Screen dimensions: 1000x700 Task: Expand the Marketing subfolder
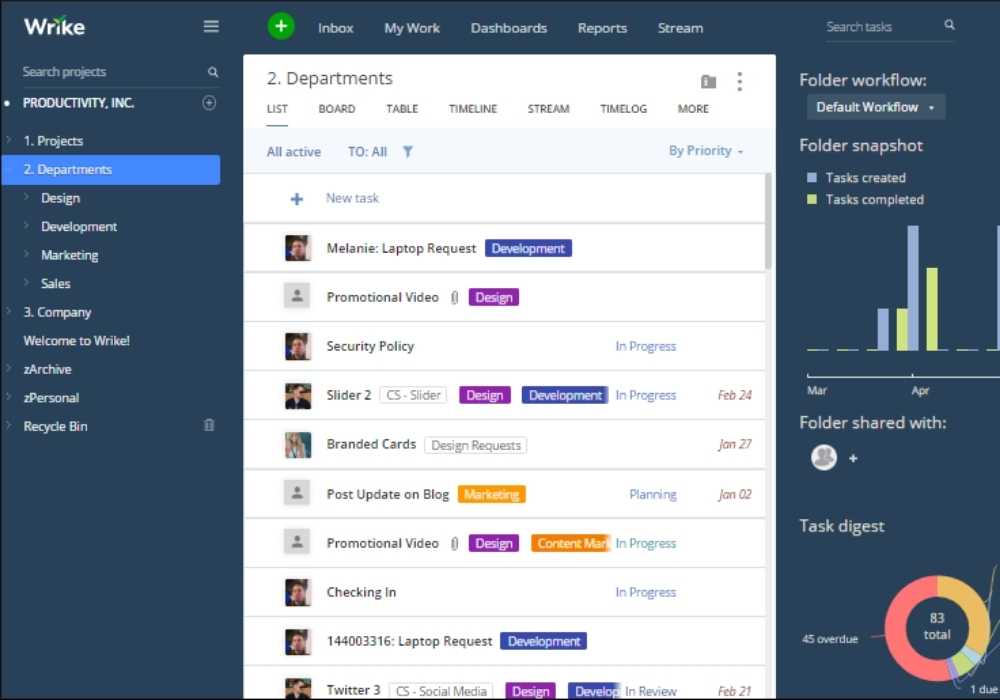click(26, 254)
